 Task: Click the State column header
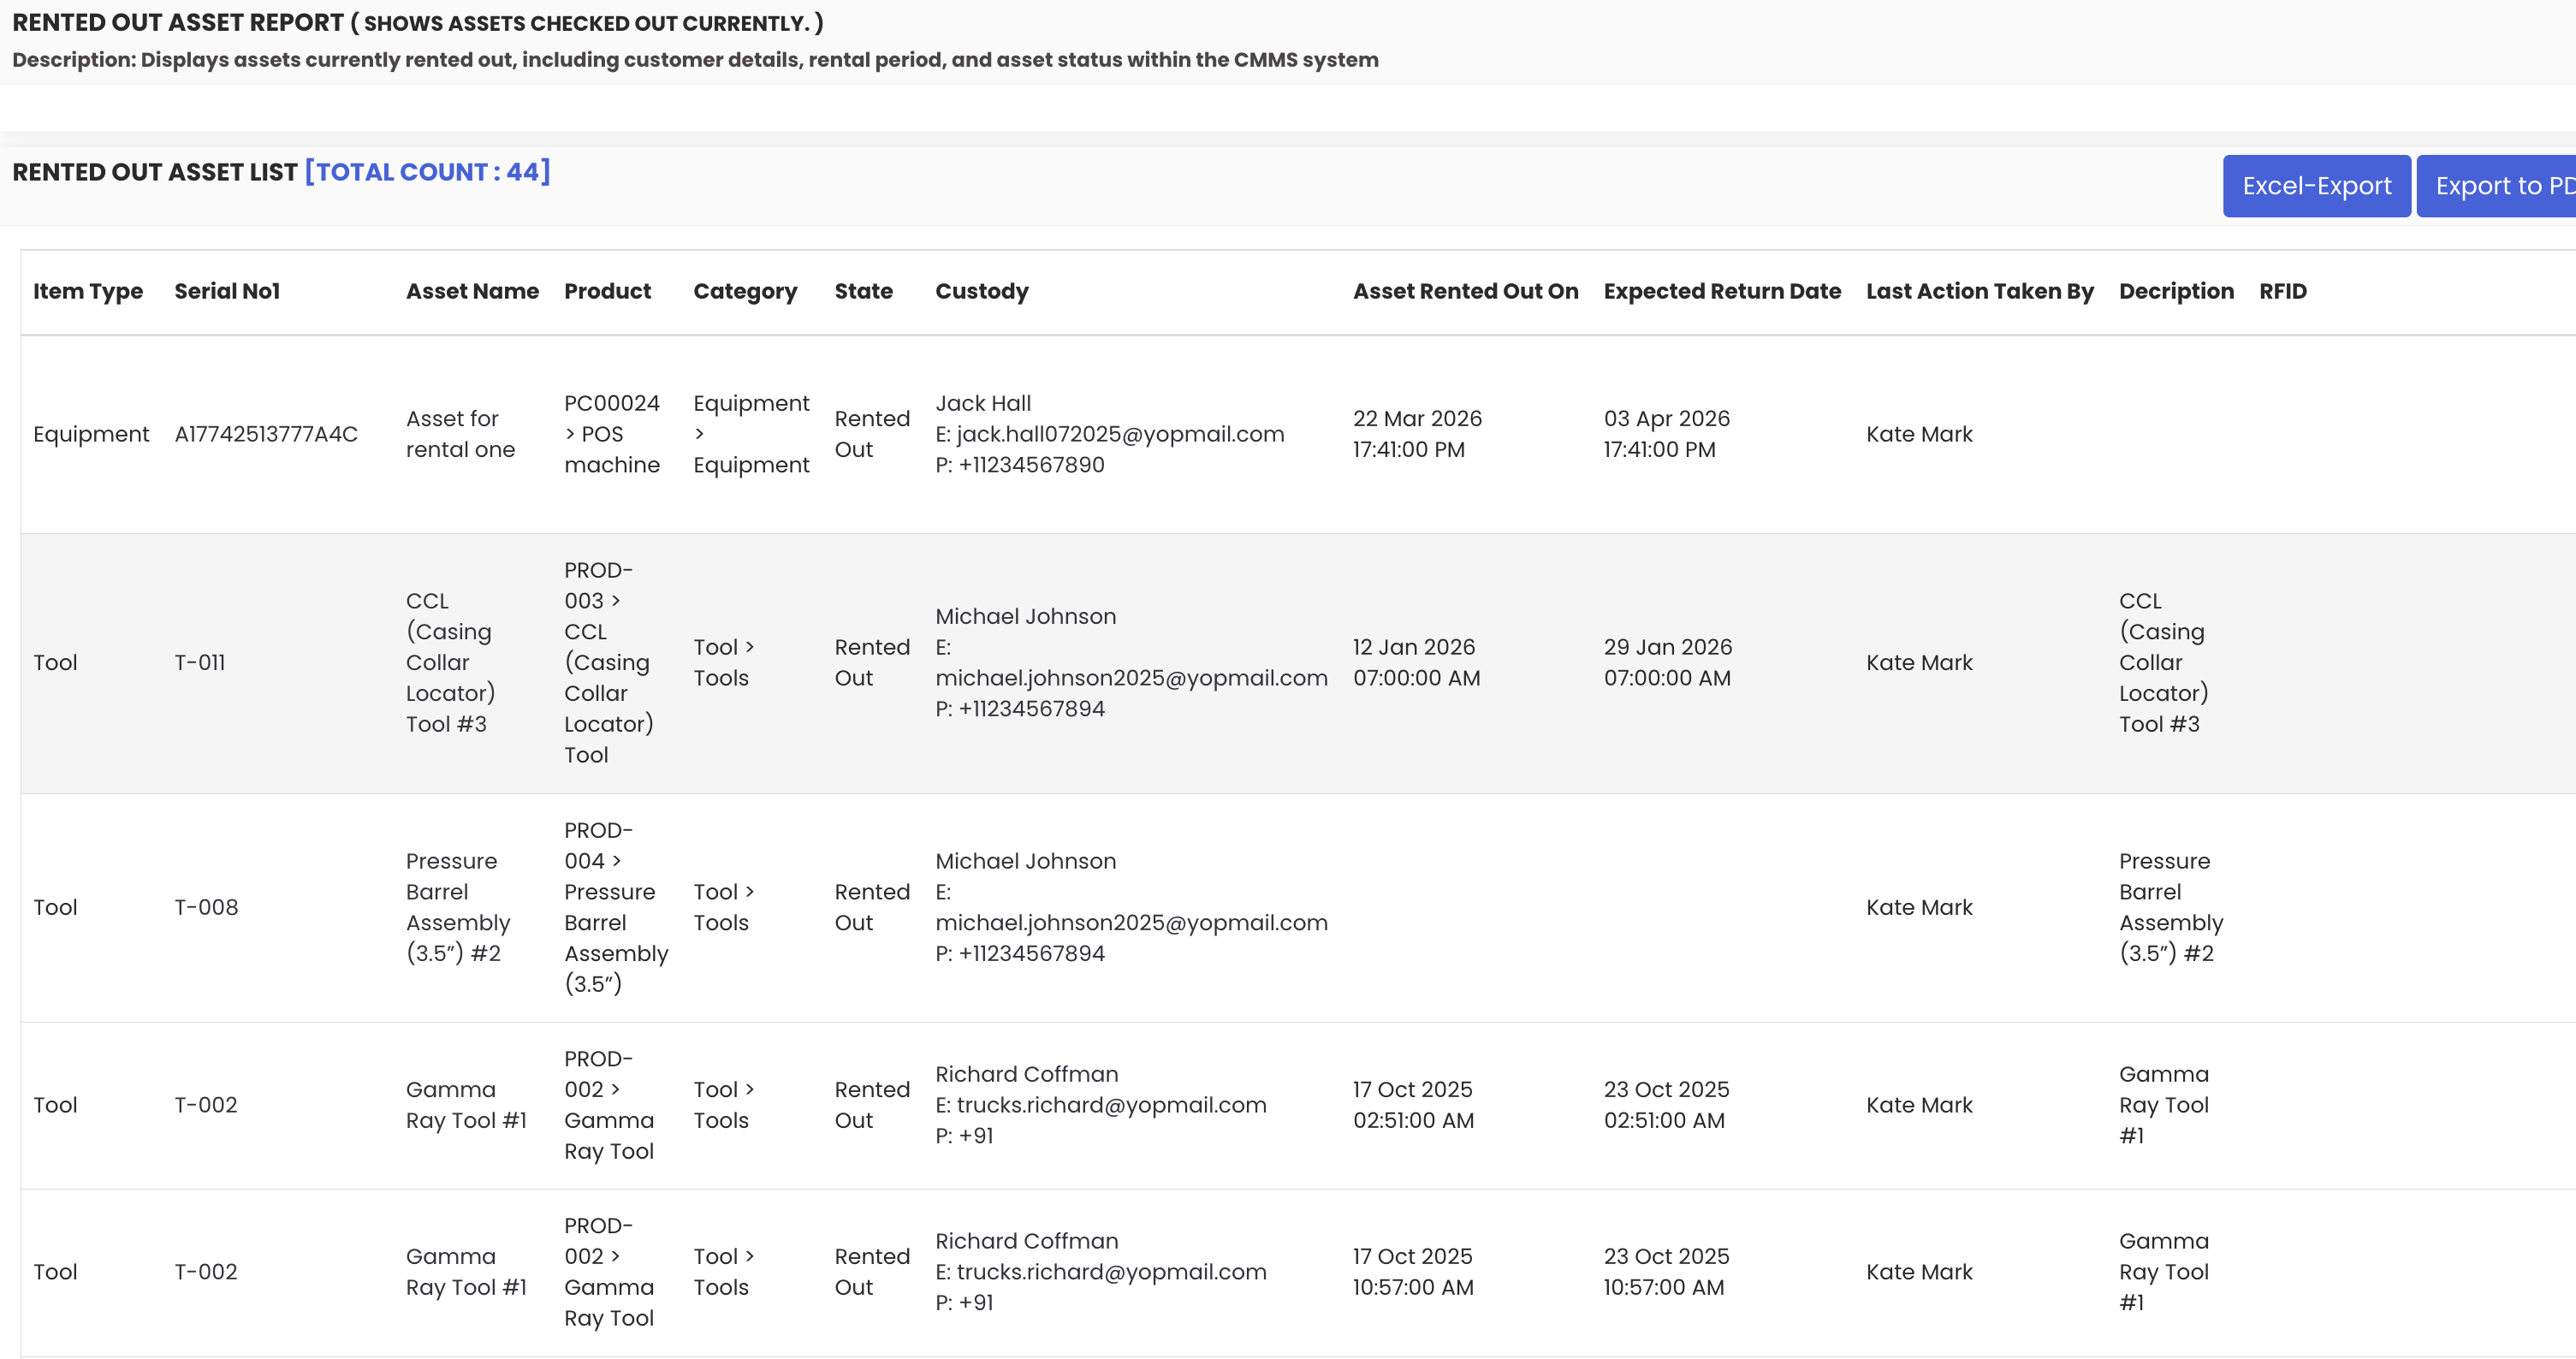863,291
